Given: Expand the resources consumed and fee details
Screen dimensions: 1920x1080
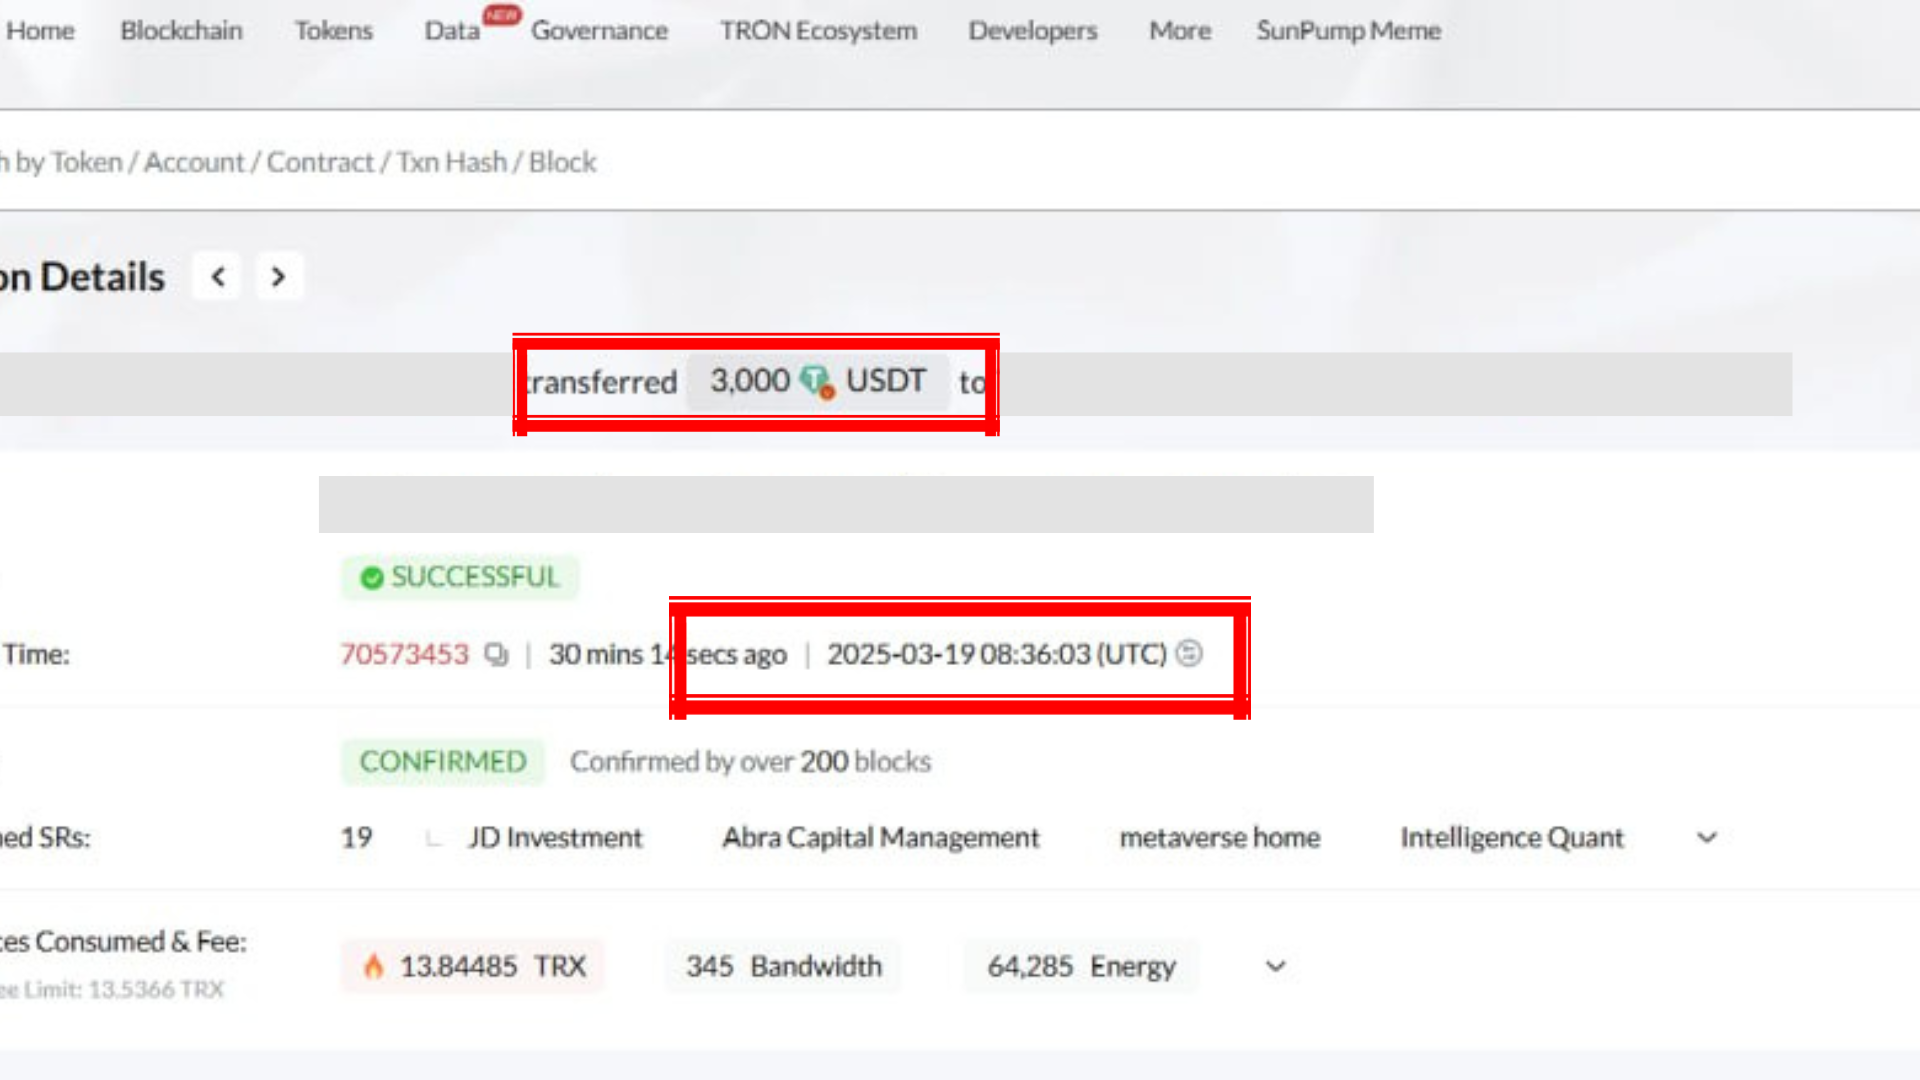Looking at the screenshot, I should coord(1275,966).
